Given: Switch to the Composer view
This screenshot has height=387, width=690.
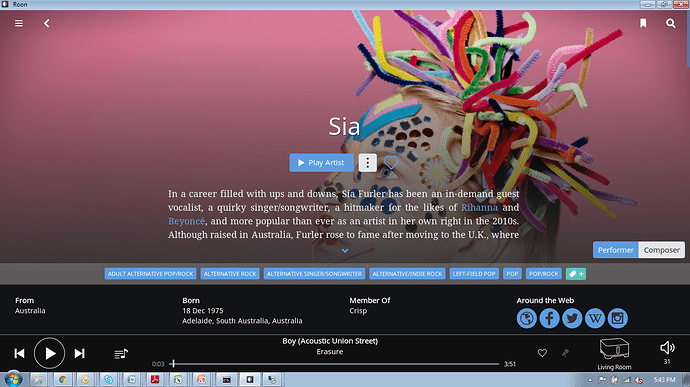Looking at the screenshot, I should click(x=661, y=250).
